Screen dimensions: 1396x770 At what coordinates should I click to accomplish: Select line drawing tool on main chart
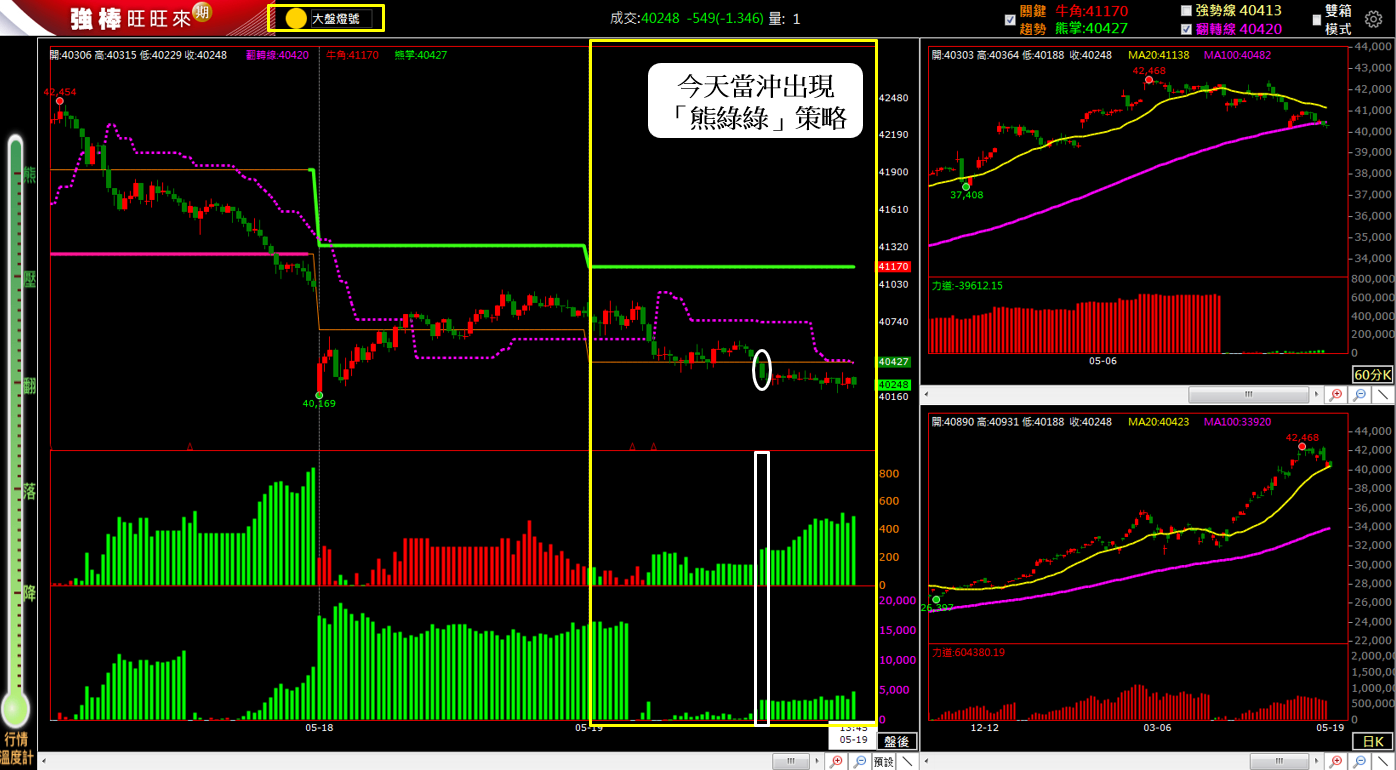[907, 761]
